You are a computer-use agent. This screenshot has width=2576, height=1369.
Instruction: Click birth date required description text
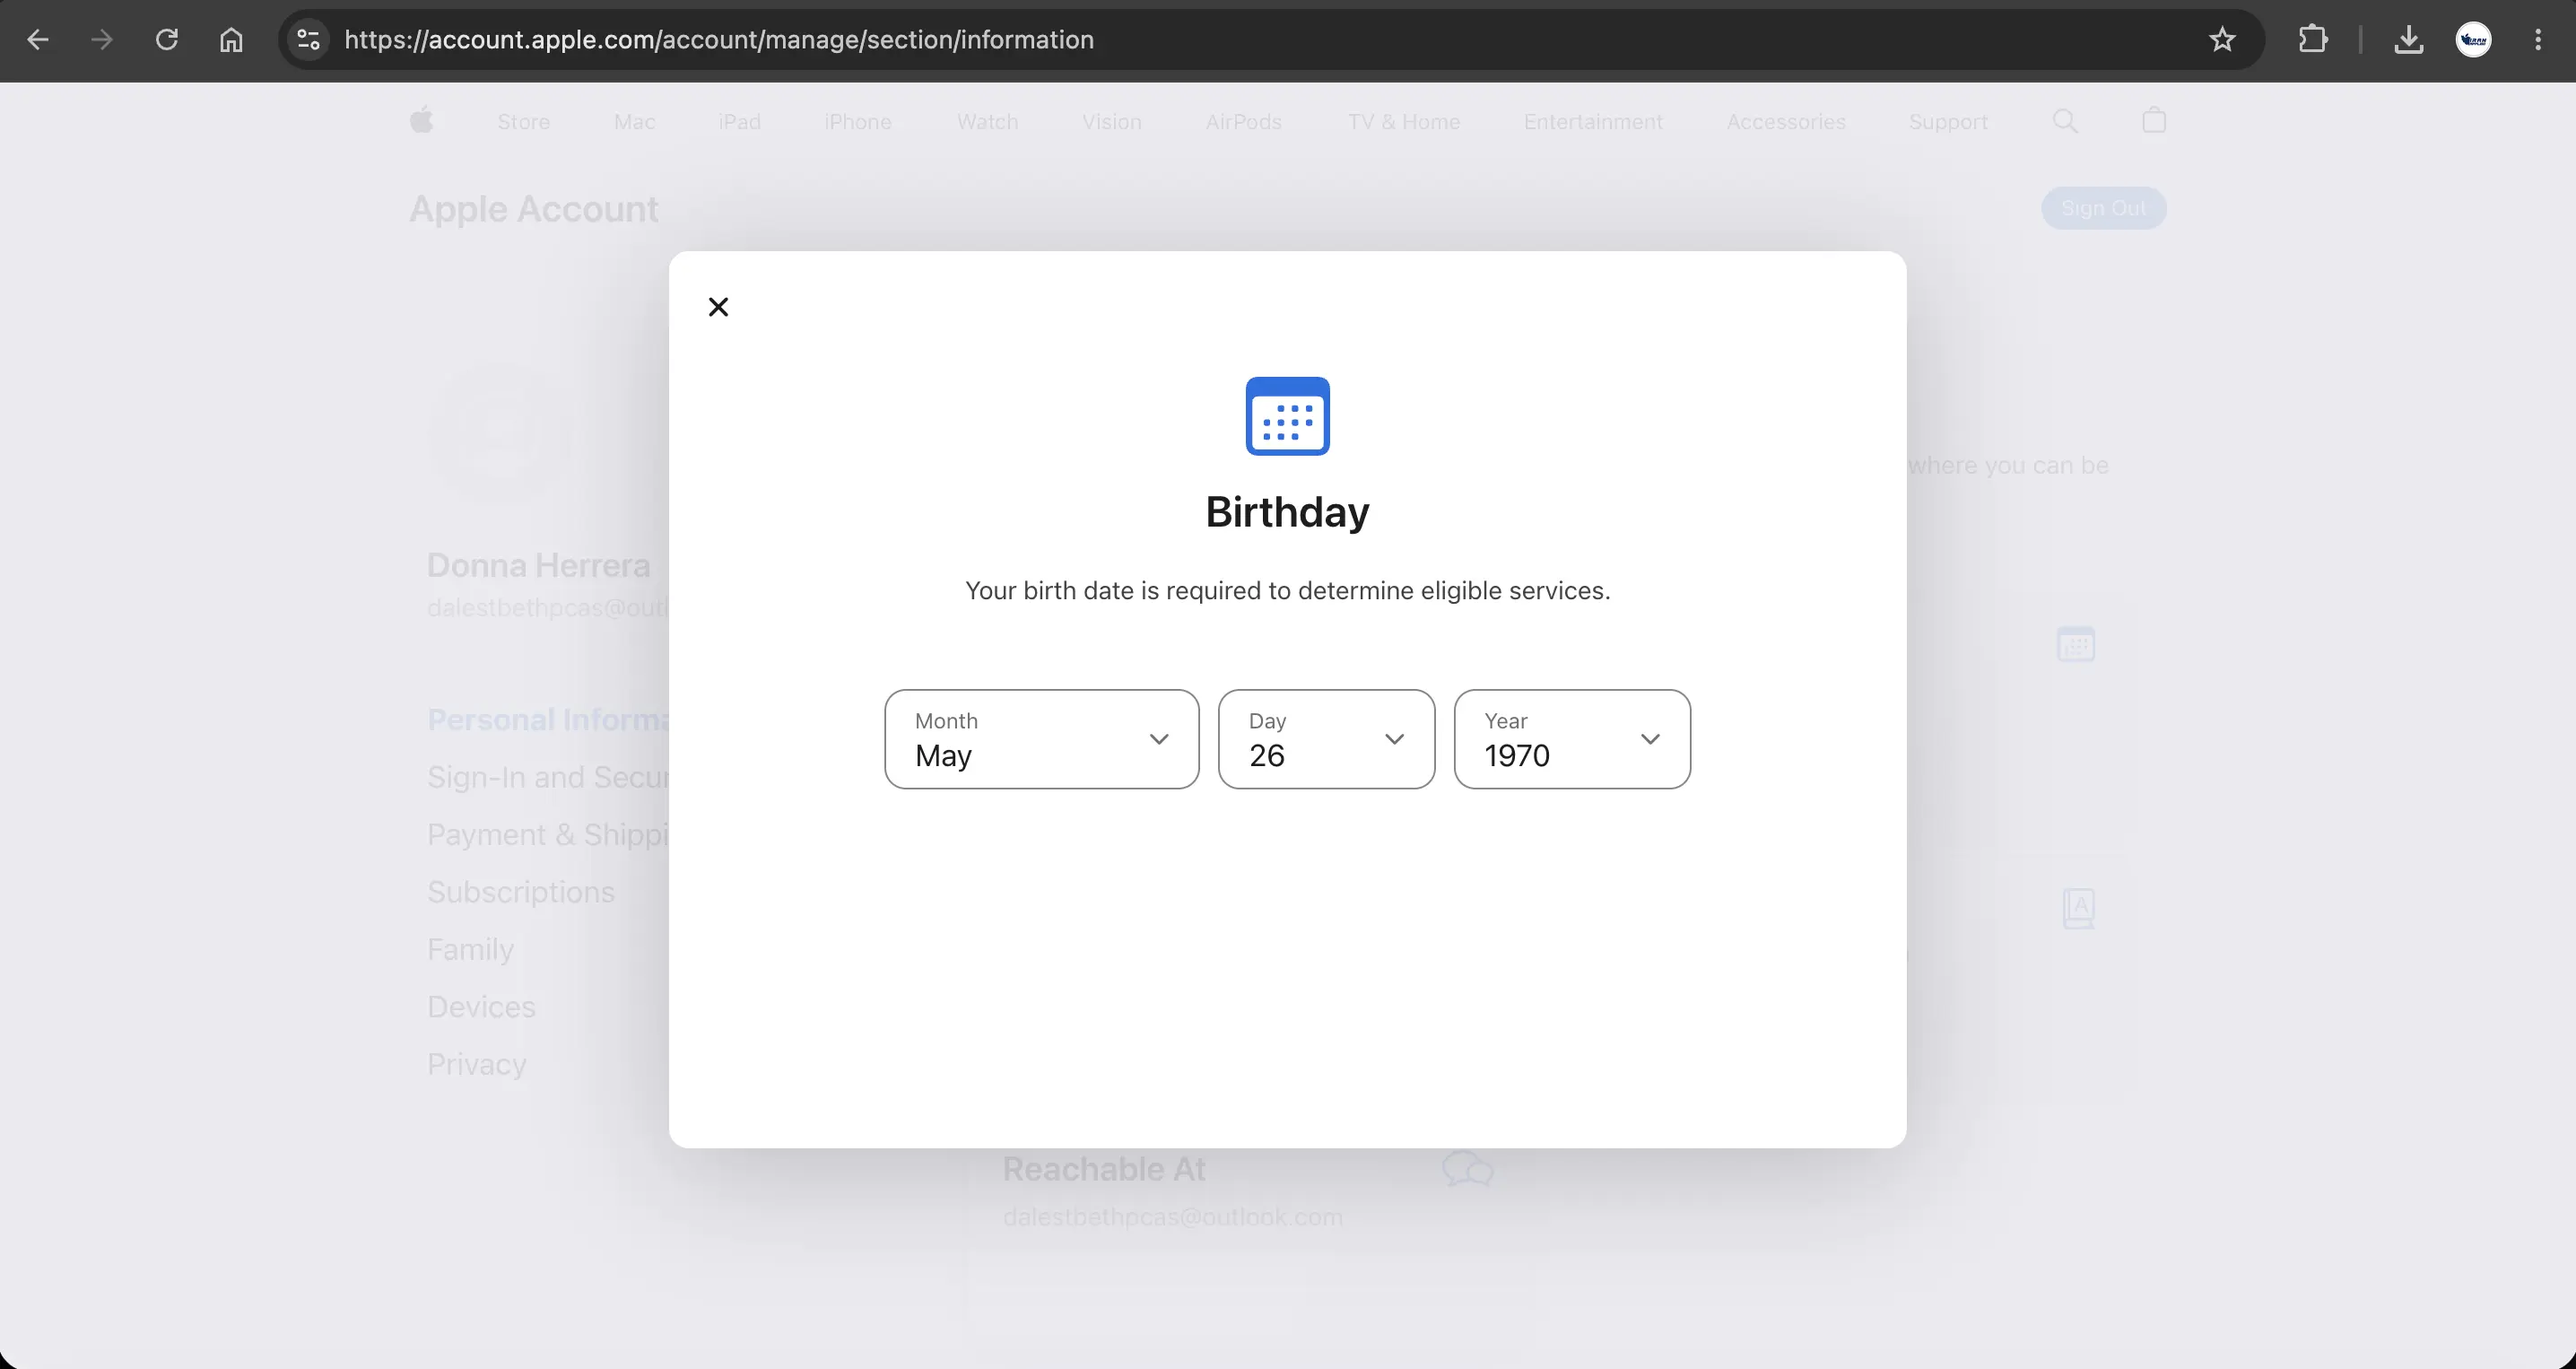pyautogui.click(x=1287, y=591)
